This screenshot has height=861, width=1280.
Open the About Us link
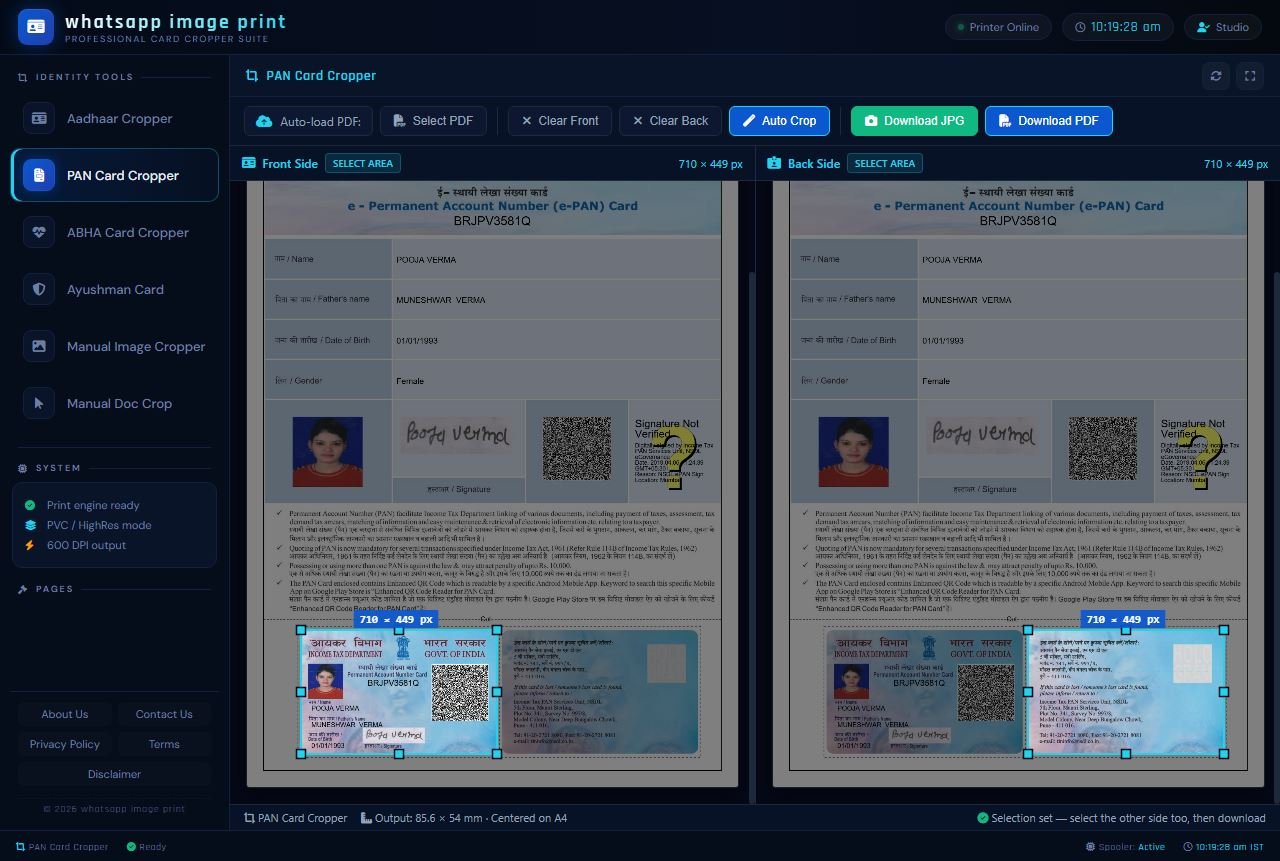click(64, 714)
